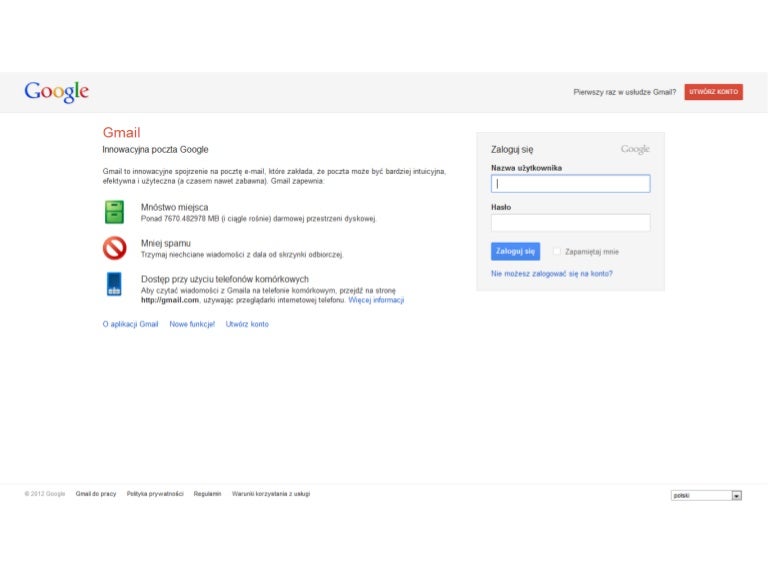Open Gmail do pracy footer link

click(96, 494)
